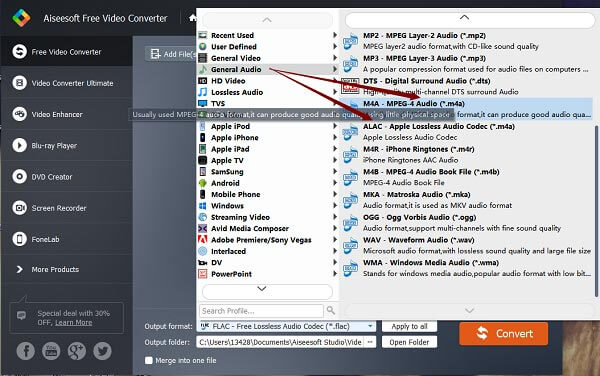Select the Screen Recorder sidebar icon

tap(20, 208)
